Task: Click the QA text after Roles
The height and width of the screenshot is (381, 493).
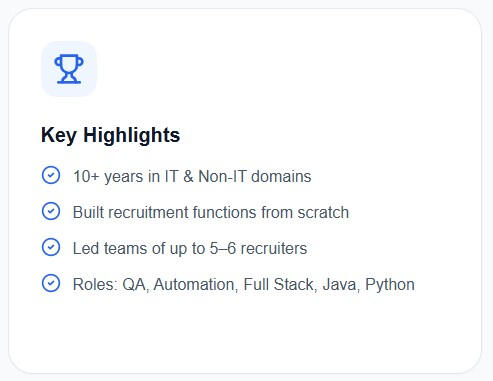Action: [x=134, y=285]
